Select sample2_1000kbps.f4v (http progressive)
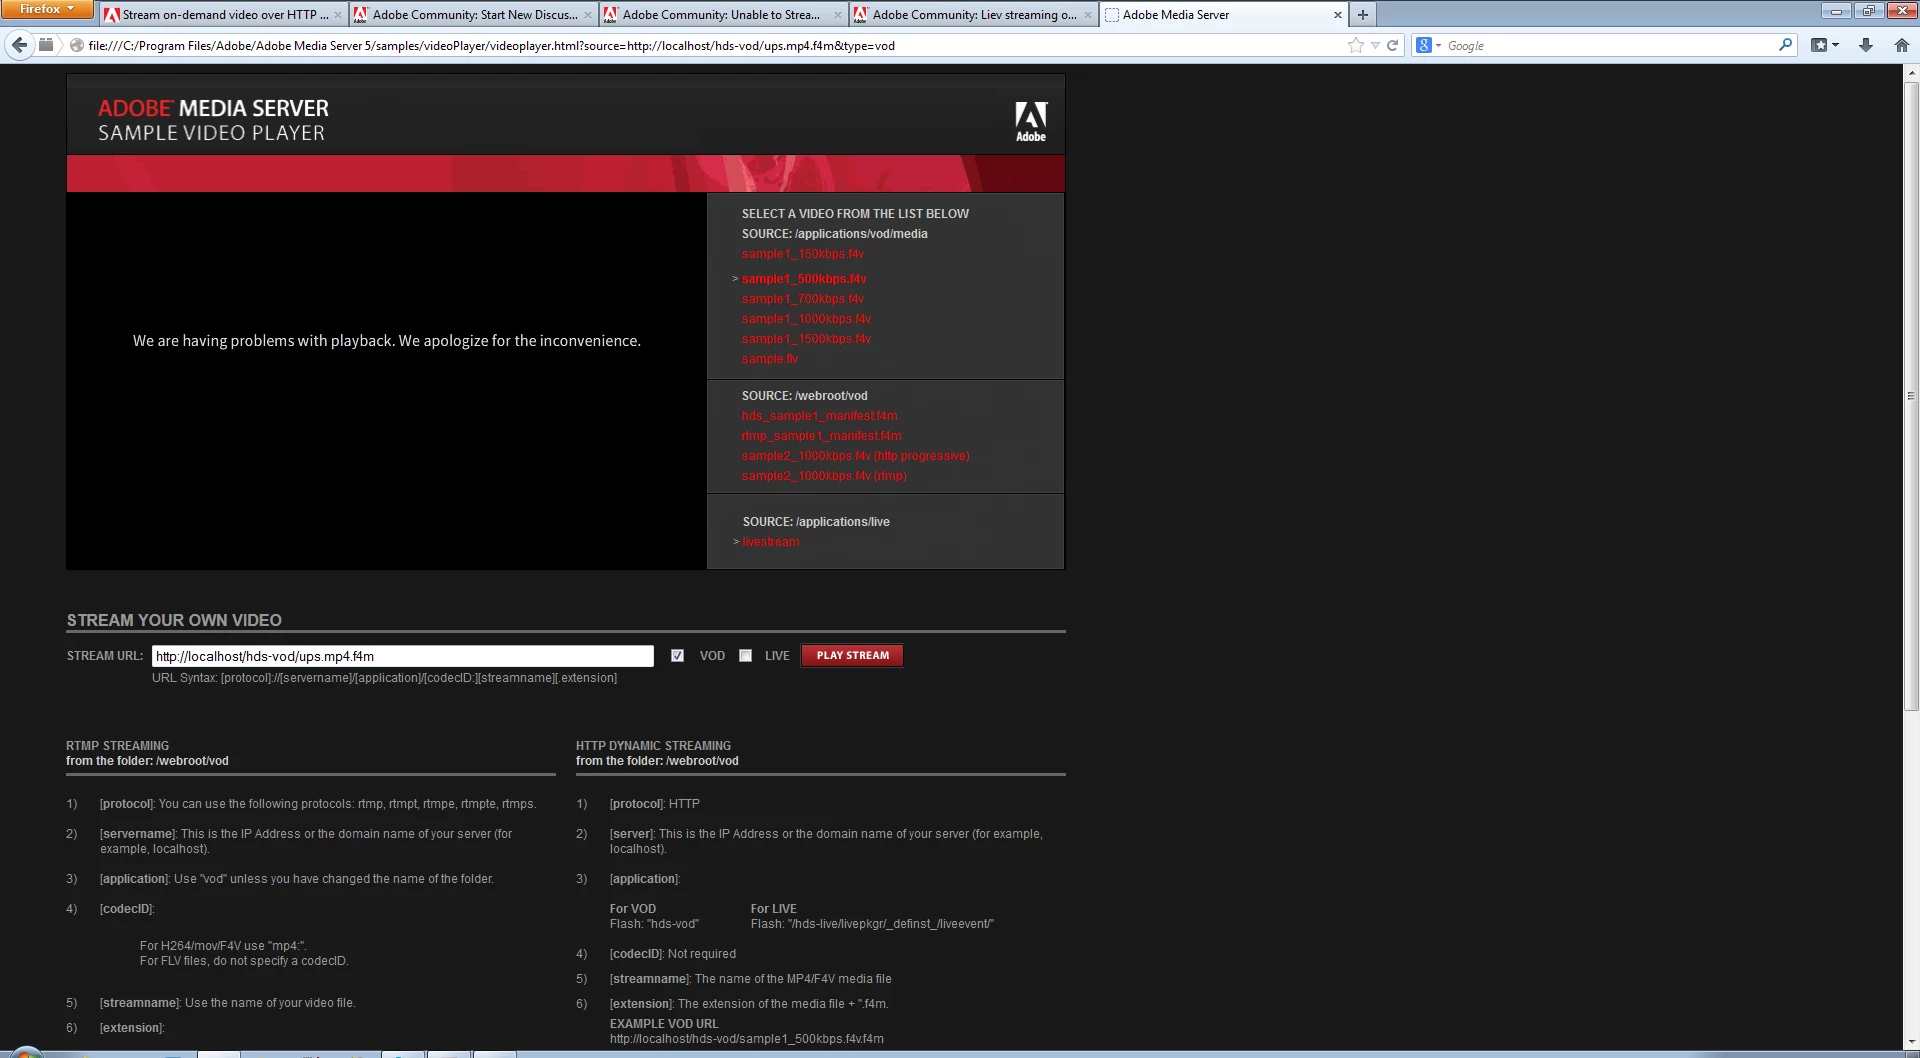 [x=855, y=456]
